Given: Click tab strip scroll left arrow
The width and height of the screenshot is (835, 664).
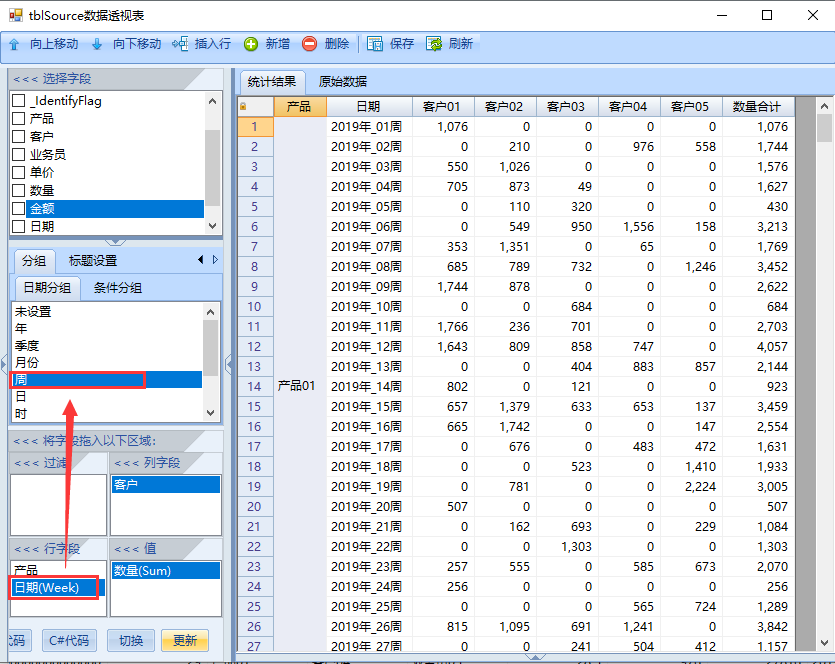Looking at the screenshot, I should pos(201,260).
